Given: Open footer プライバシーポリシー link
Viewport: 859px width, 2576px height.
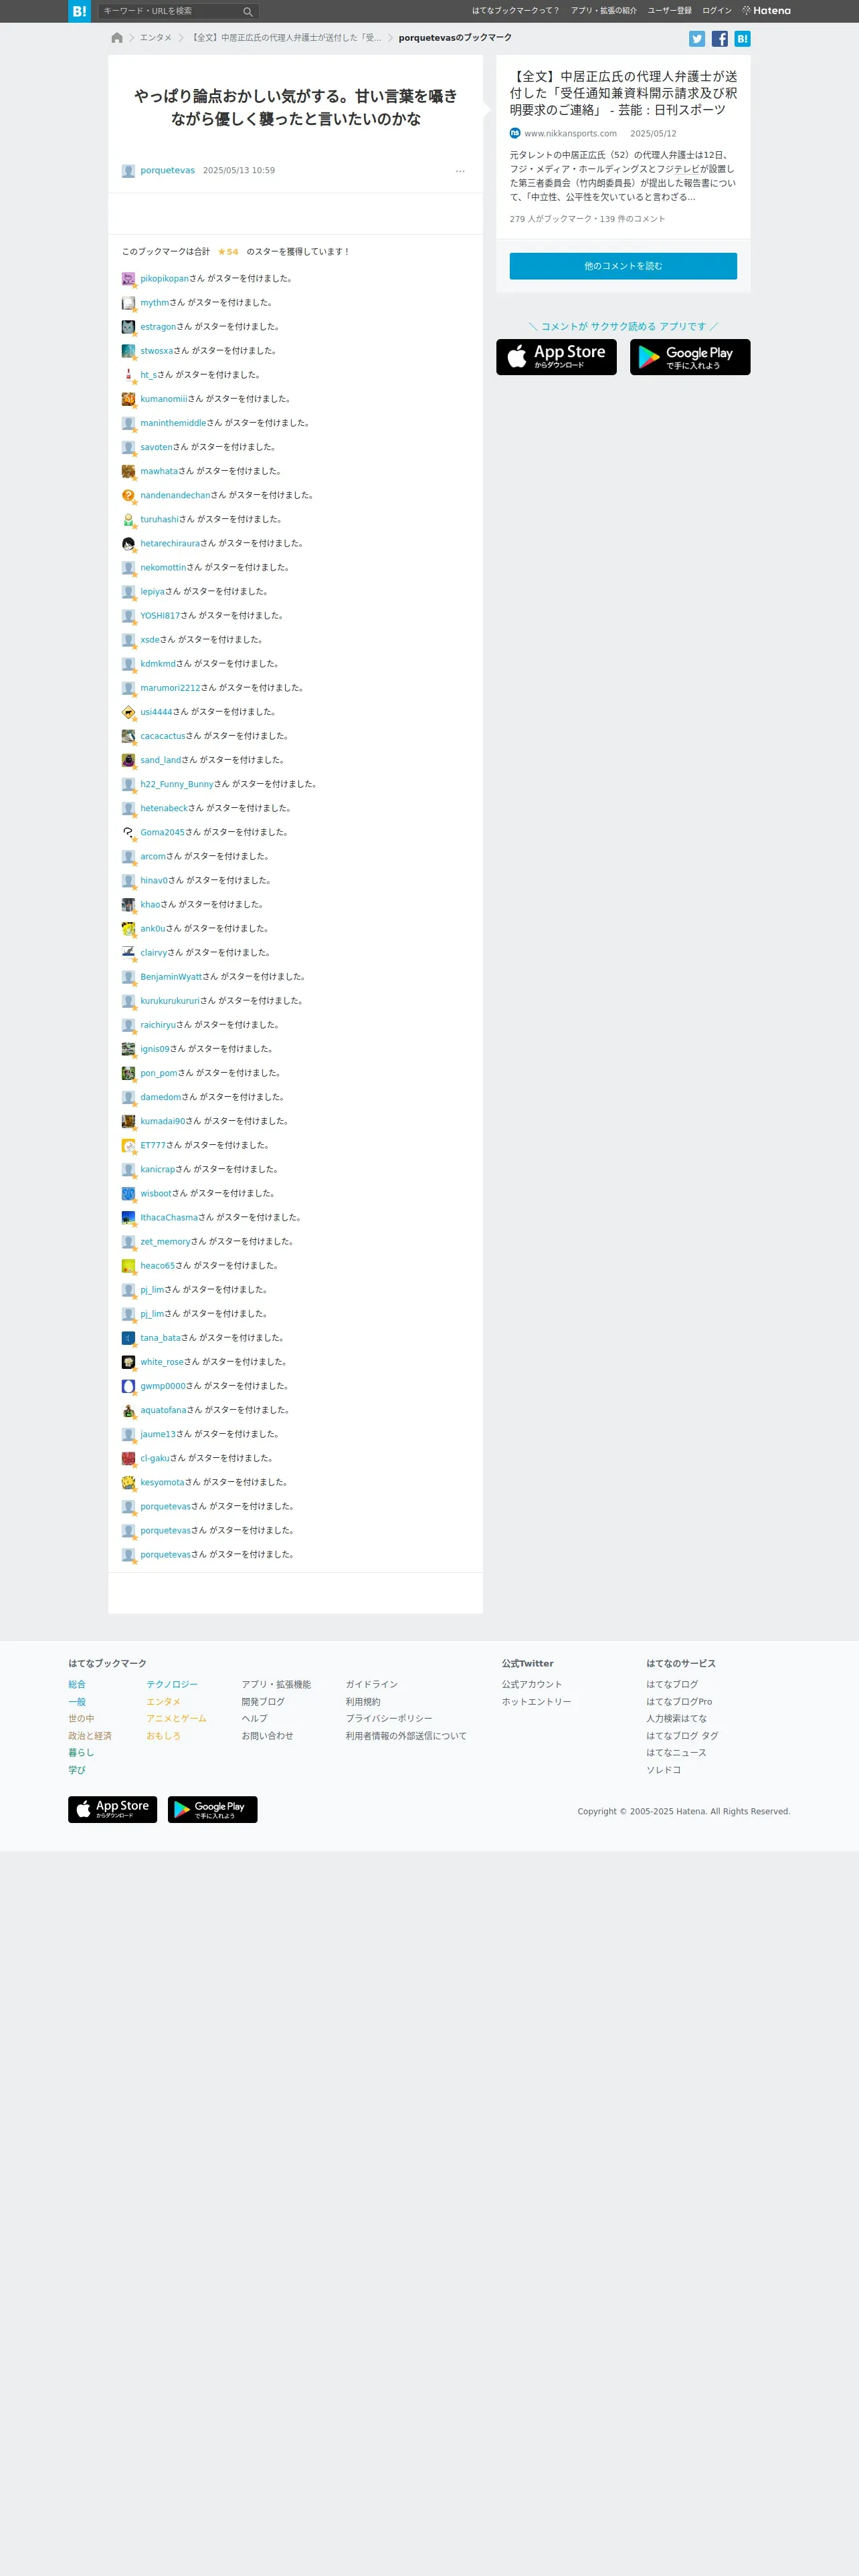Looking at the screenshot, I should coord(389,1719).
